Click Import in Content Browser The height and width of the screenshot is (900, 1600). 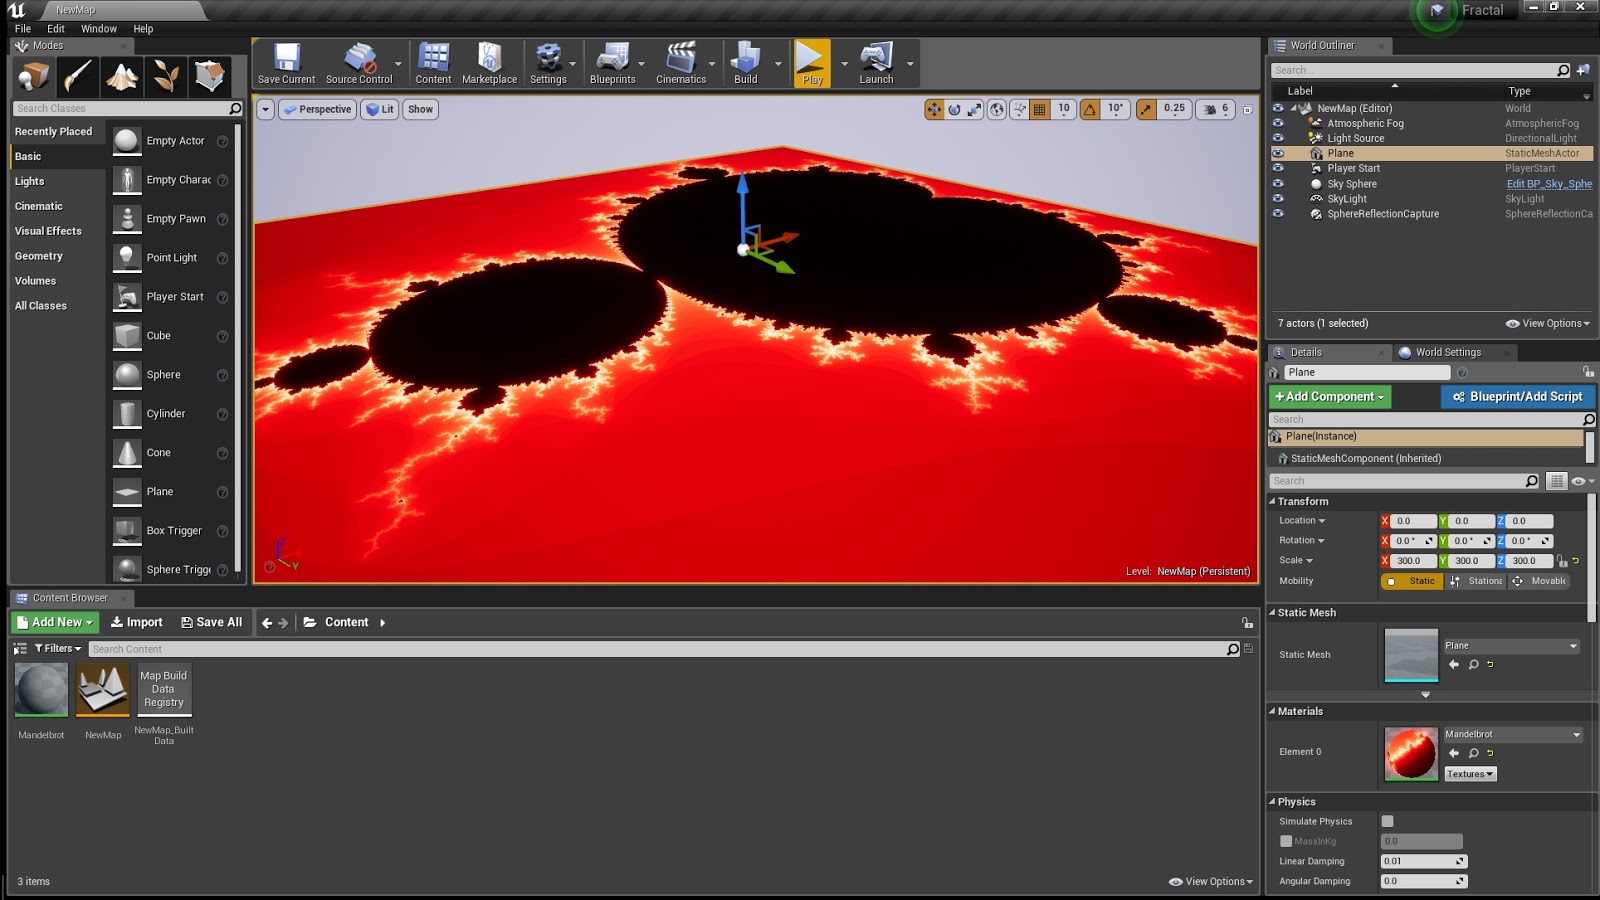[x=136, y=622]
